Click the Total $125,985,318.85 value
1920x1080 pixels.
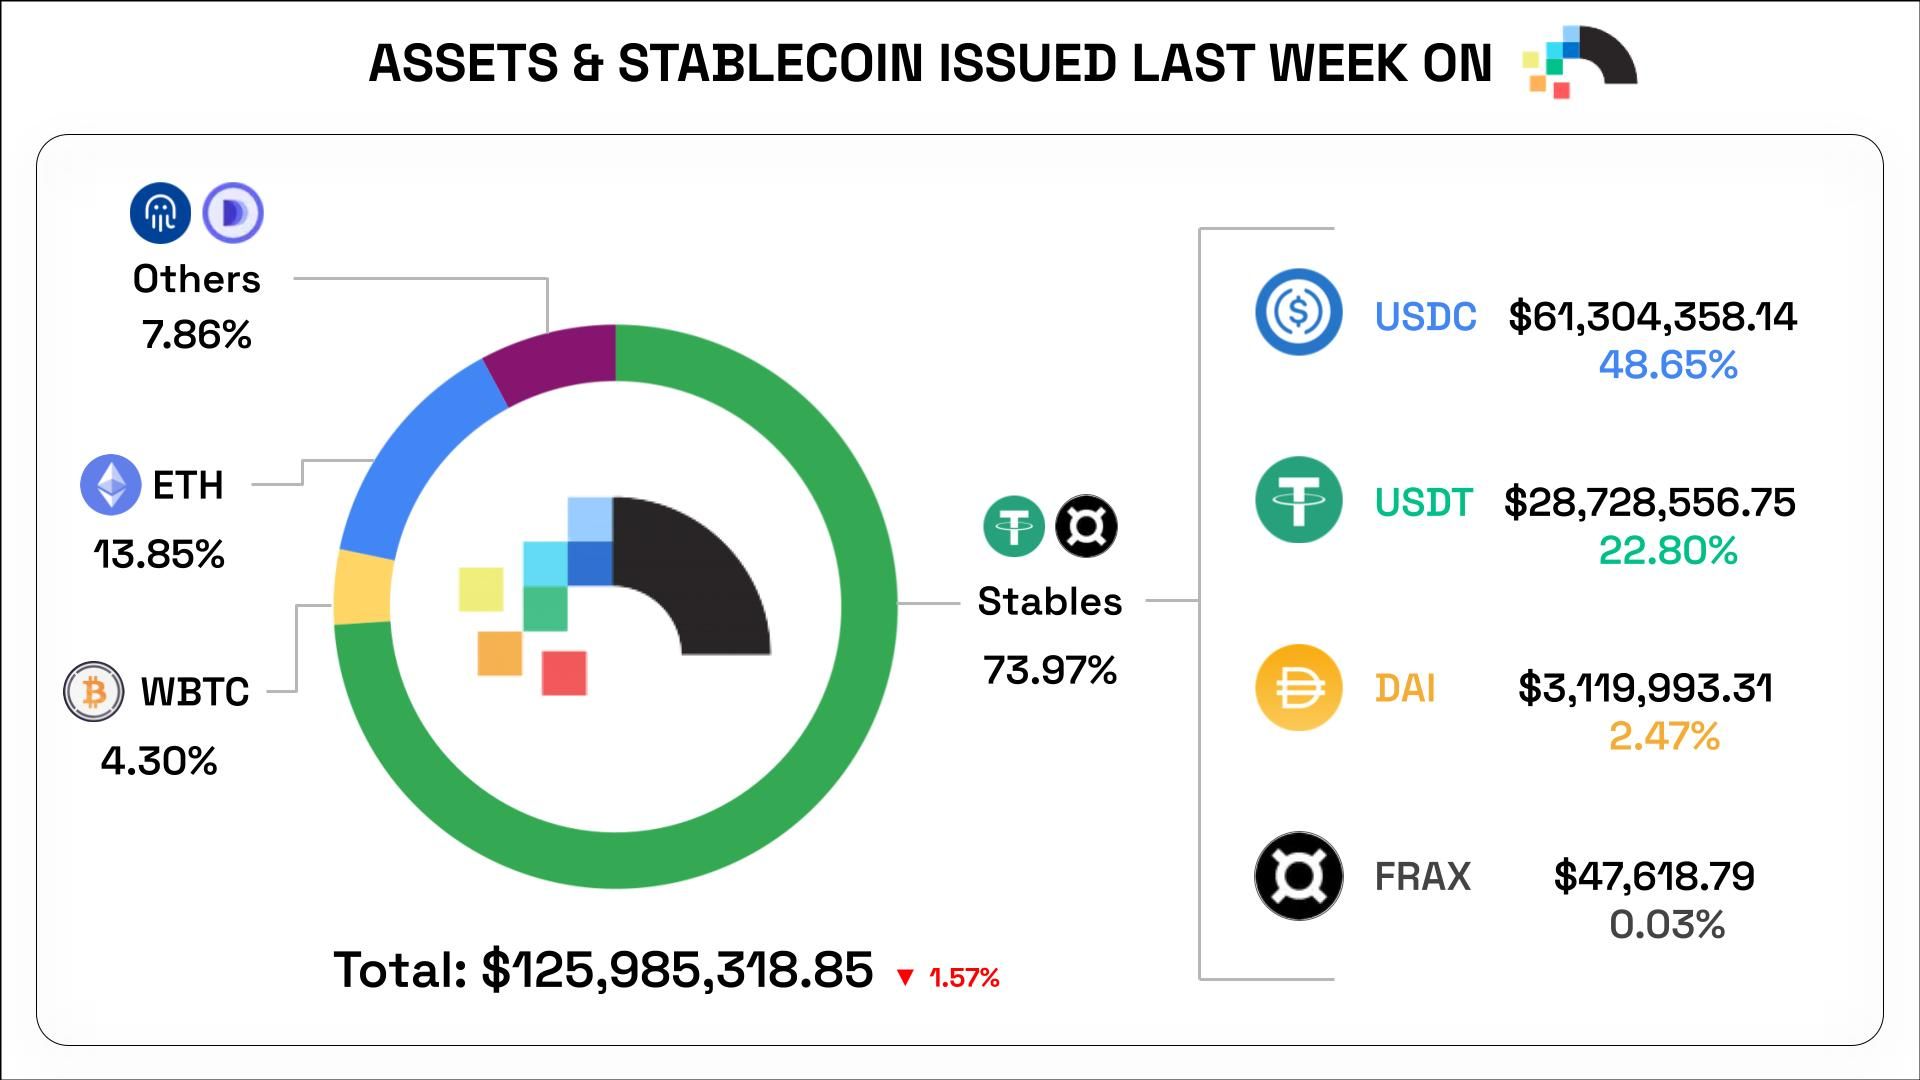click(677, 969)
